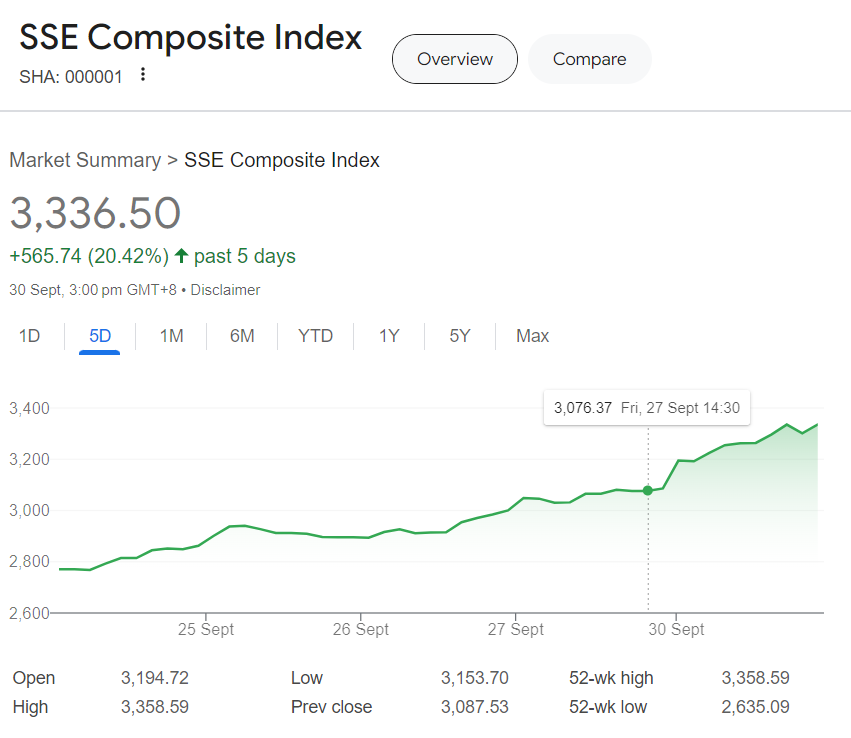Switch chart range to 1D

(x=29, y=336)
